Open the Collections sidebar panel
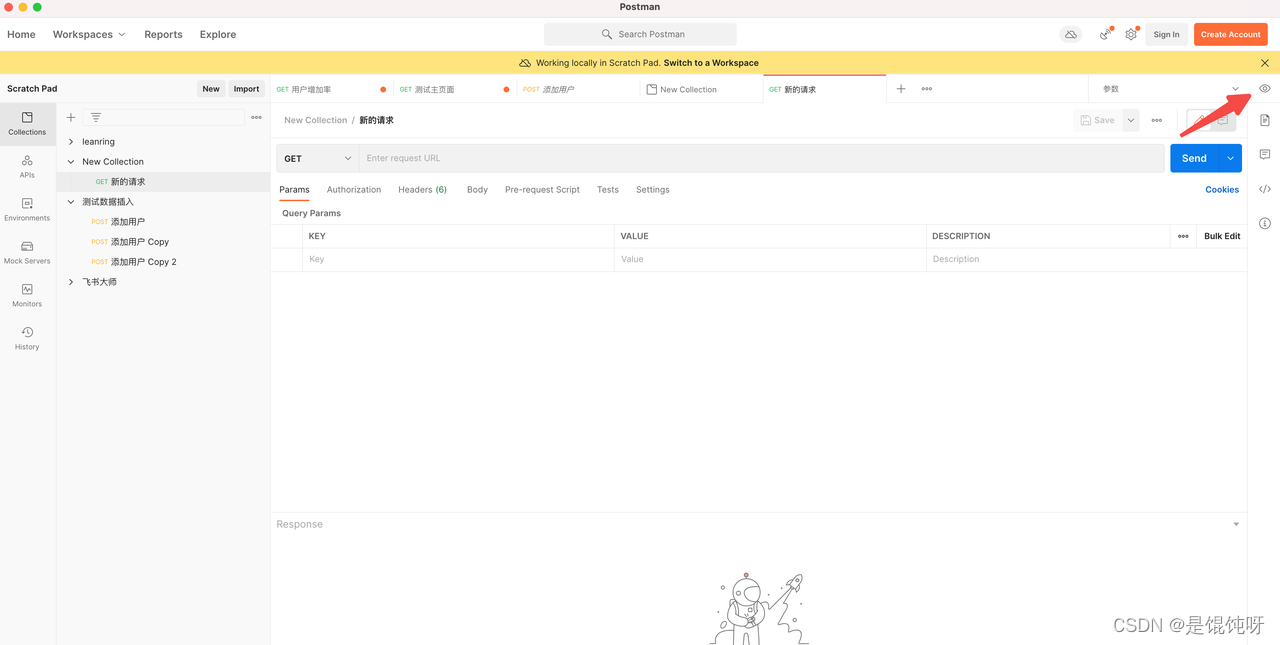1280x645 pixels. tap(27, 123)
